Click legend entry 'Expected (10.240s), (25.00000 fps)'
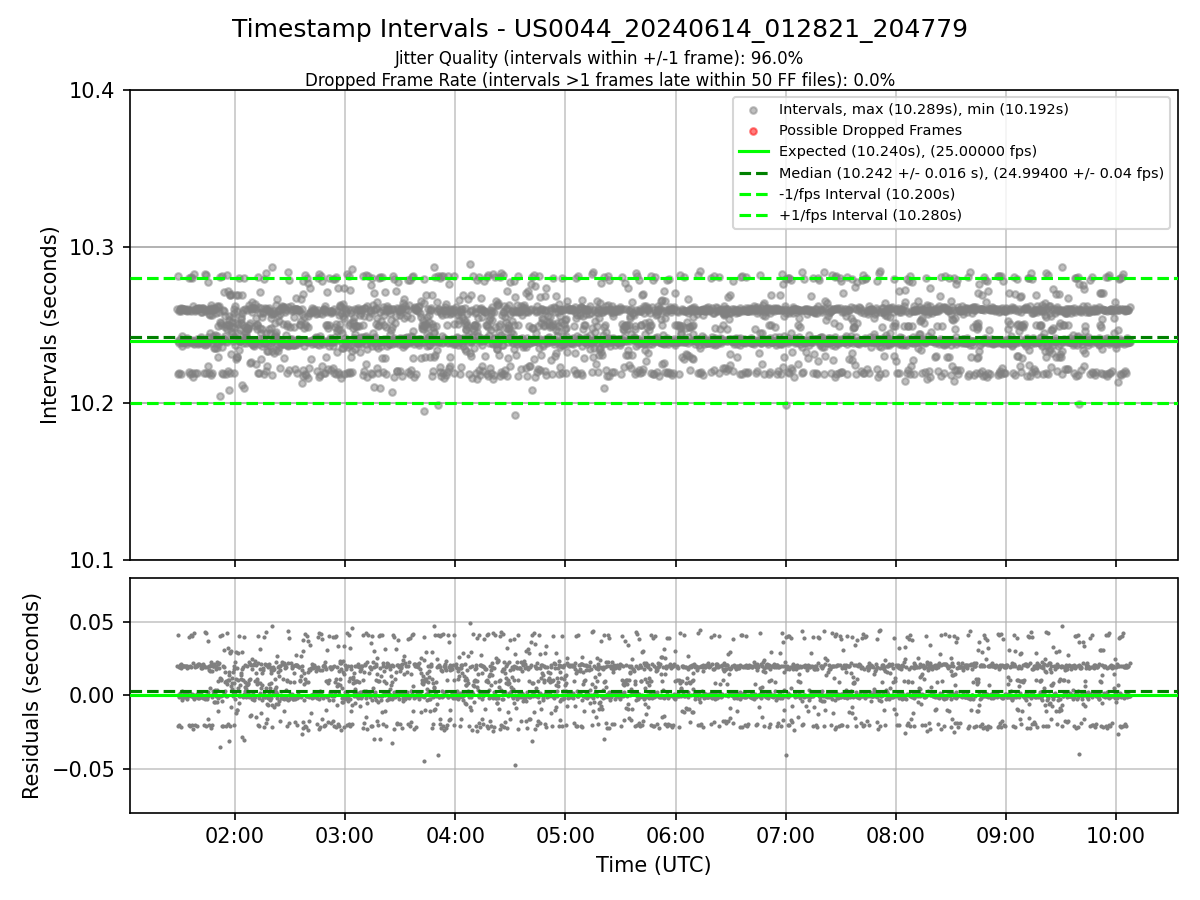Image resolution: width=1200 pixels, height=900 pixels. [x=908, y=151]
